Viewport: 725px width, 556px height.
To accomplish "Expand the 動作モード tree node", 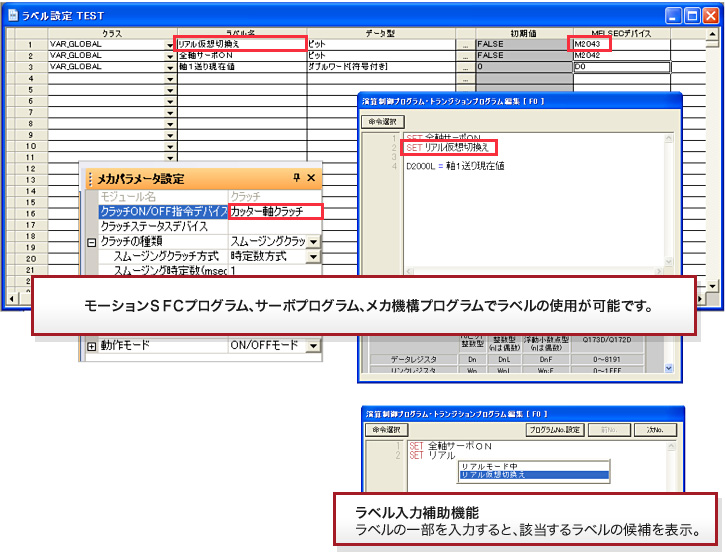I will (x=91, y=346).
